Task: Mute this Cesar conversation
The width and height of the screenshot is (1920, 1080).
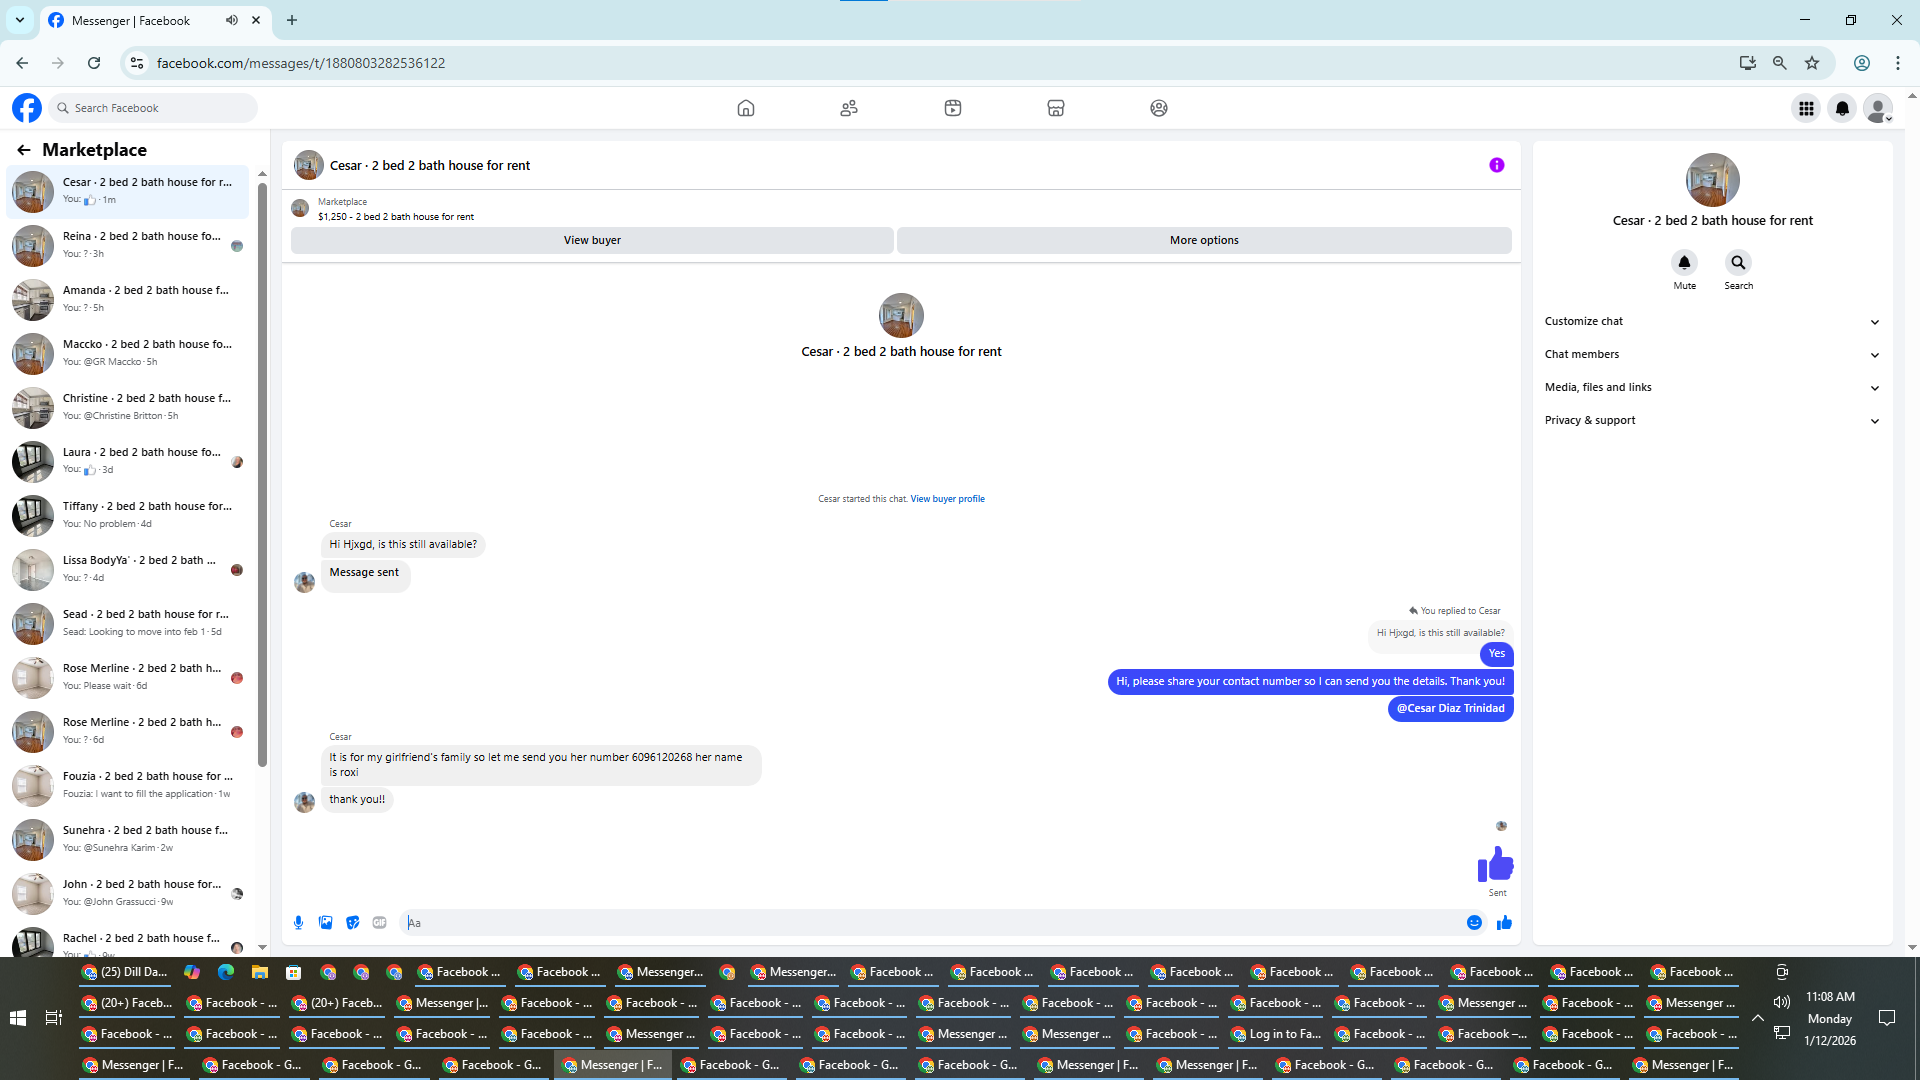Action: click(1684, 263)
